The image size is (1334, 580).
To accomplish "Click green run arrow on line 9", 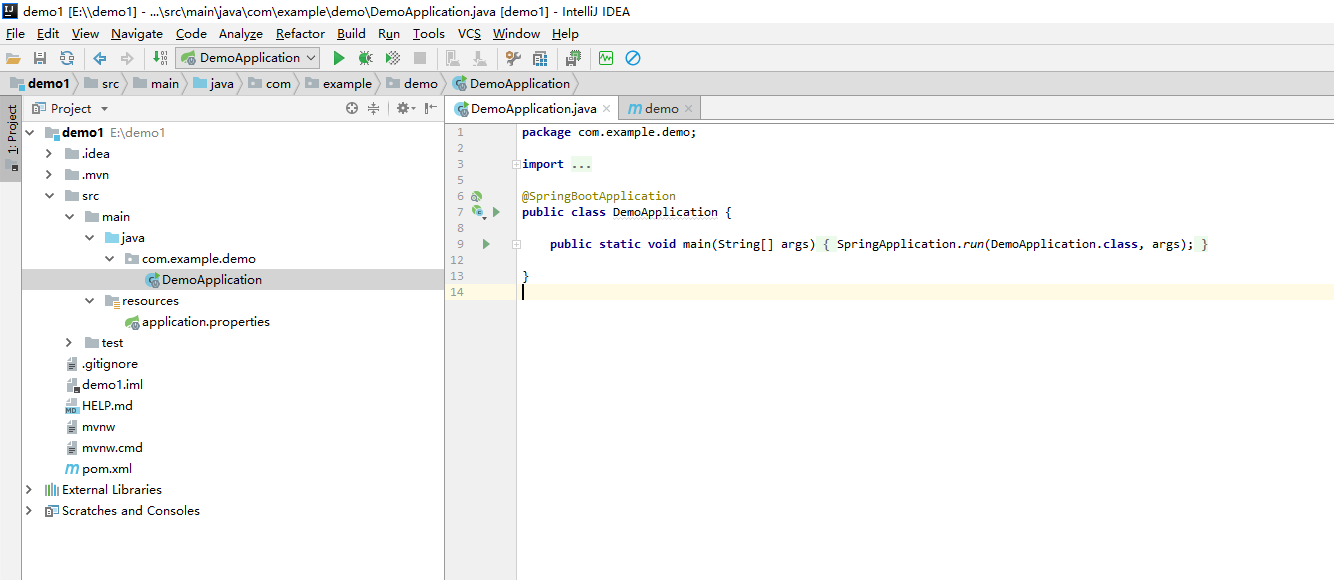I will [x=486, y=244].
